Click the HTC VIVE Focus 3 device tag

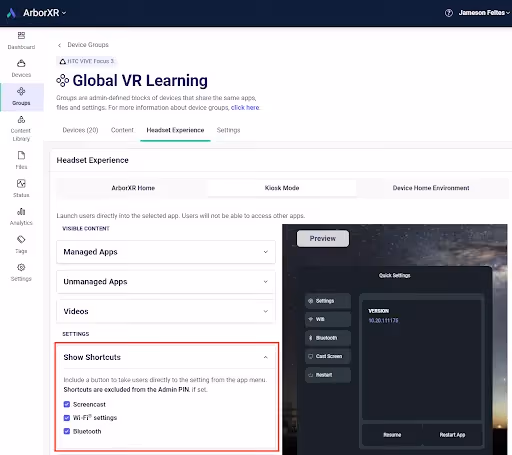[87, 61]
